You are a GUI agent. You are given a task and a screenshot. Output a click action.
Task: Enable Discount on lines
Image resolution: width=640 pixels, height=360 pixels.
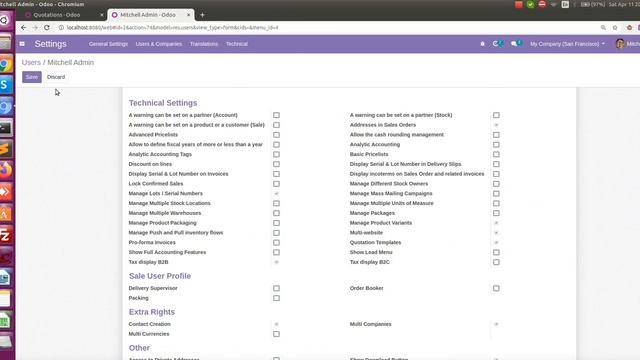tap(276, 164)
